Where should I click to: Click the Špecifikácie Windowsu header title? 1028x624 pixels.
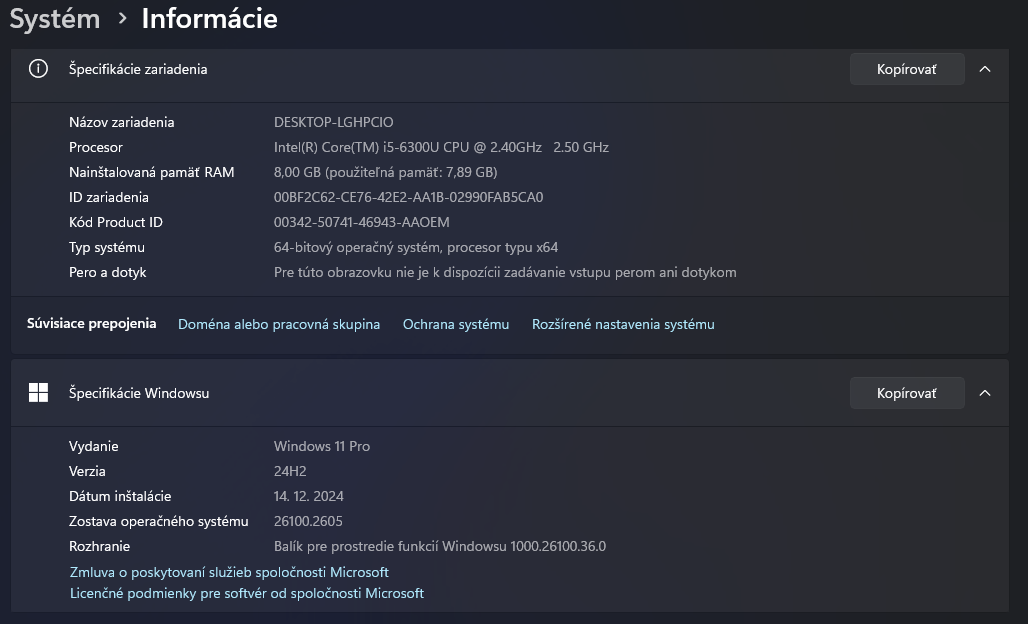pyautogui.click(x=139, y=393)
